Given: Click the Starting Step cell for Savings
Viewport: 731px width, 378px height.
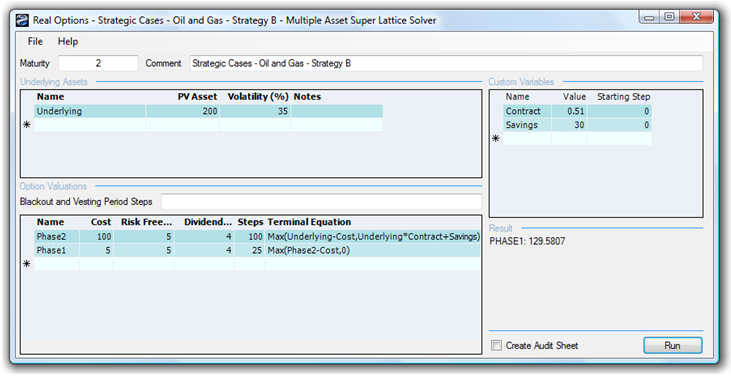Looking at the screenshot, I should [x=620, y=125].
